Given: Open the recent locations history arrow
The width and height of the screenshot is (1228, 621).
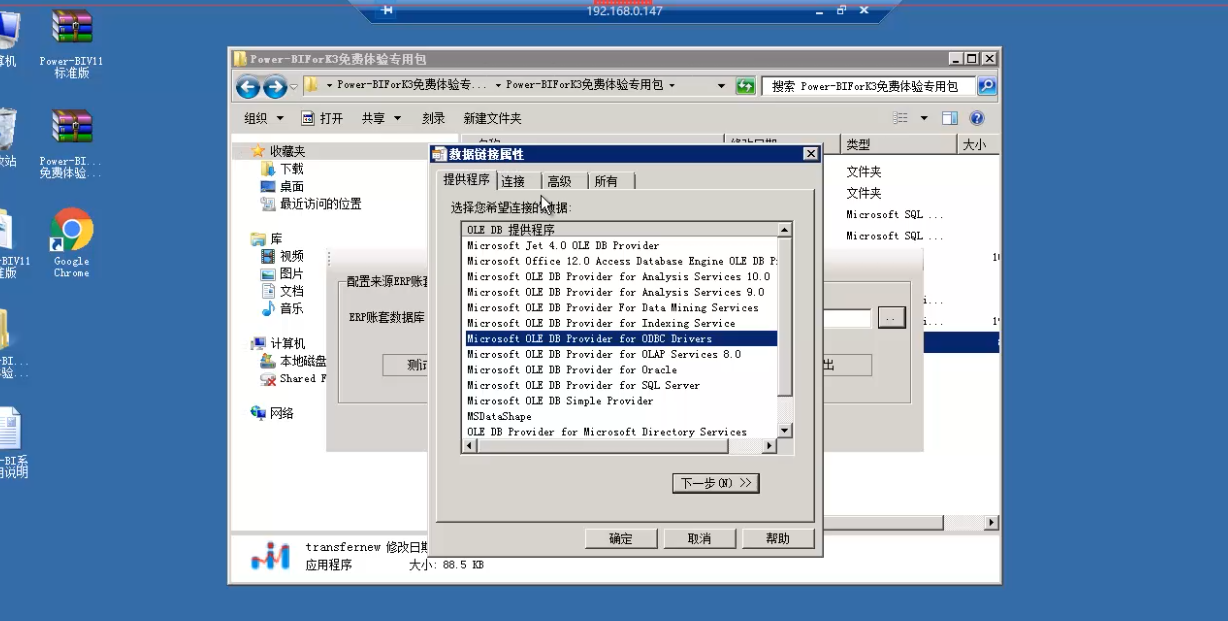Looking at the screenshot, I should coord(293,87).
